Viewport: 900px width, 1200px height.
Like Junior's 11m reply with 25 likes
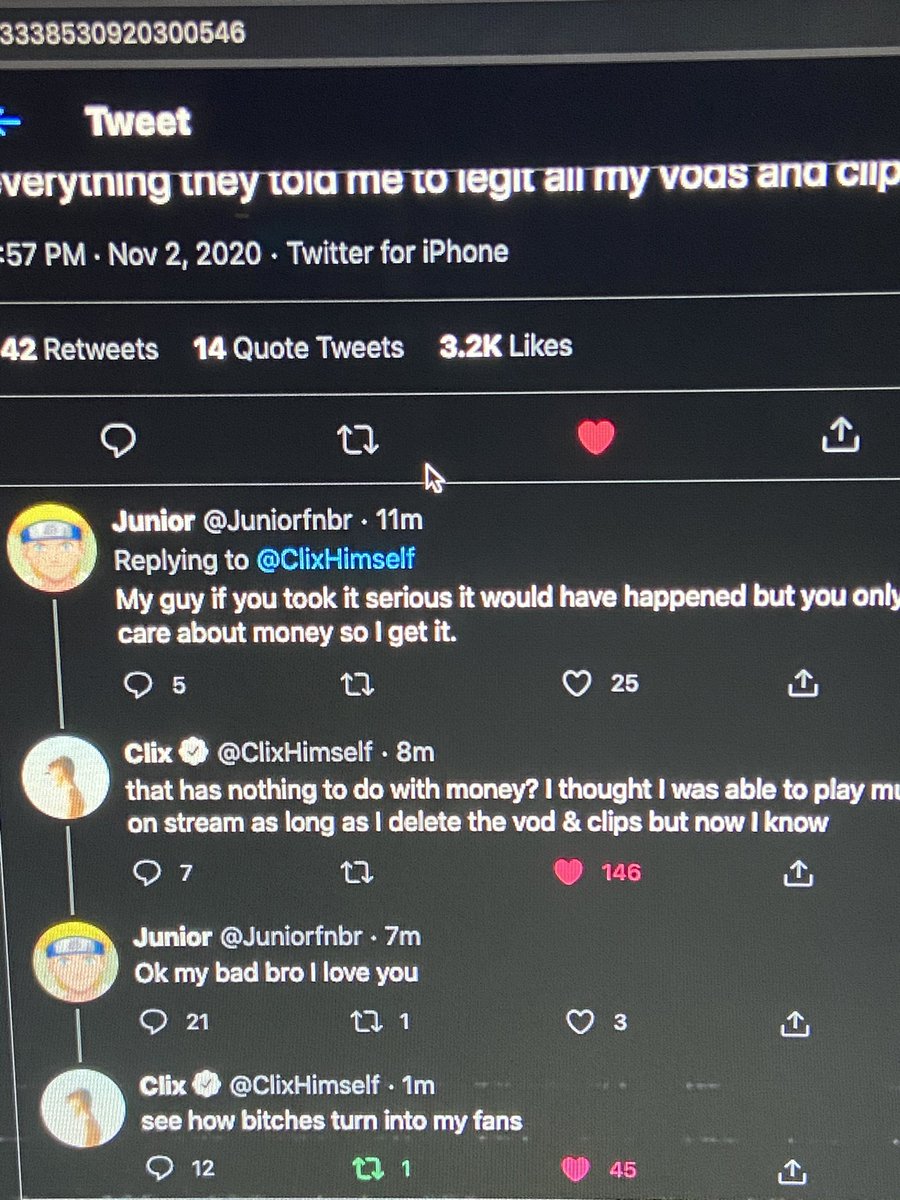pos(576,683)
